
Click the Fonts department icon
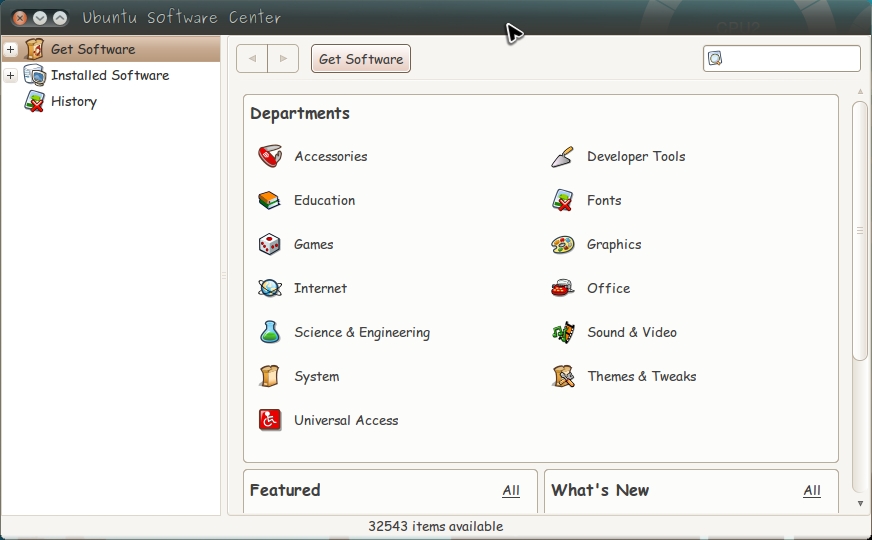point(563,200)
